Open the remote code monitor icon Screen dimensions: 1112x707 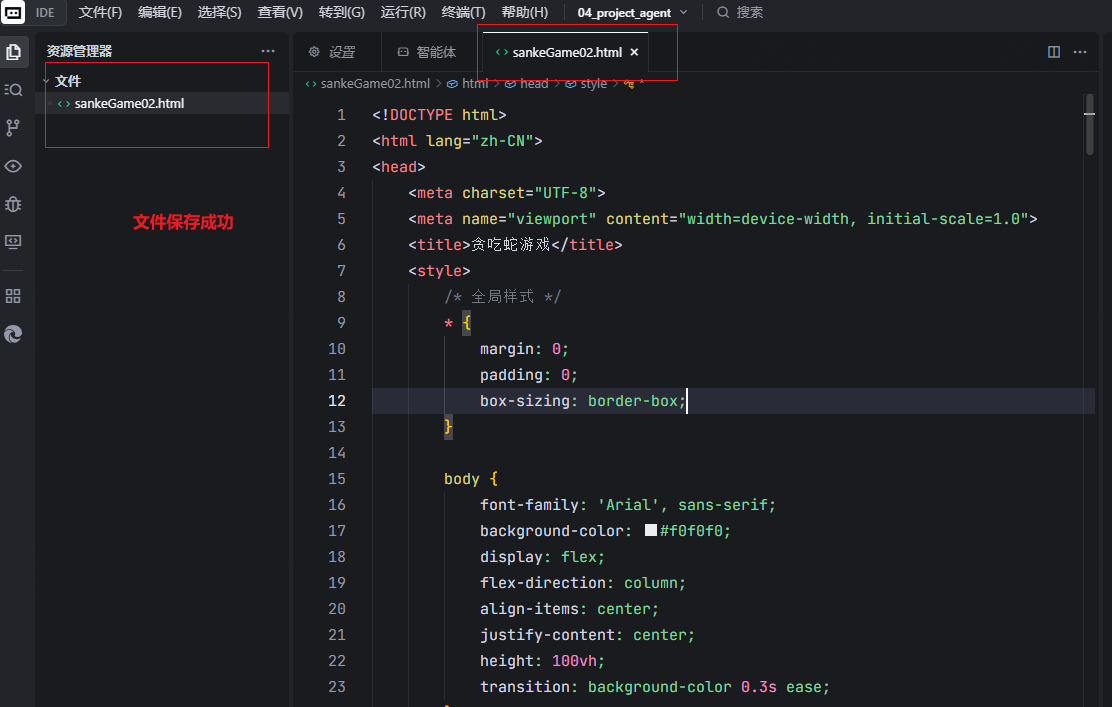(x=13, y=242)
